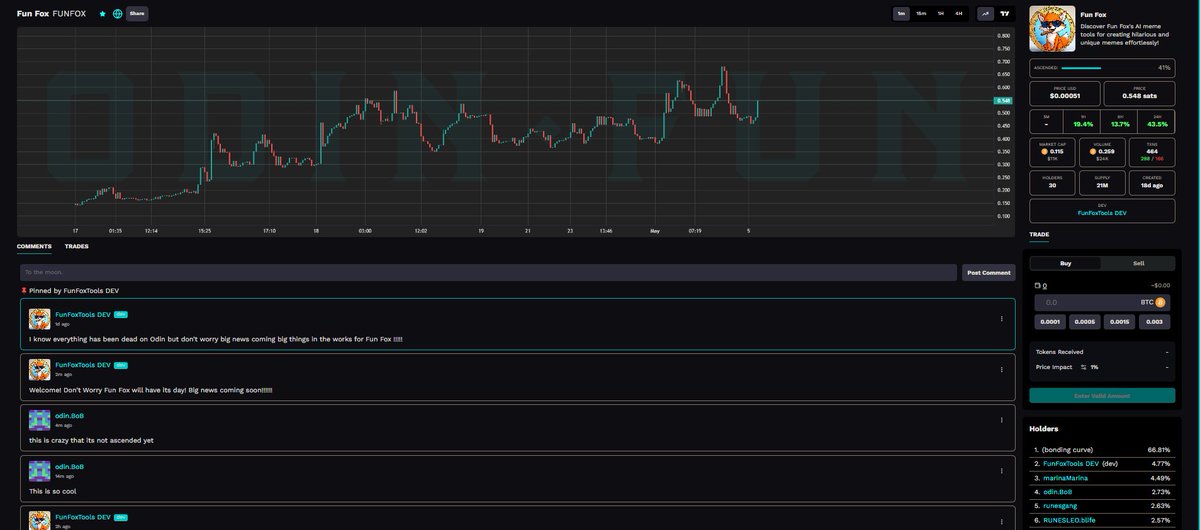This screenshot has width=1200, height=530.
Task: Click the Price USD $0.00051 box
Action: point(1064,93)
